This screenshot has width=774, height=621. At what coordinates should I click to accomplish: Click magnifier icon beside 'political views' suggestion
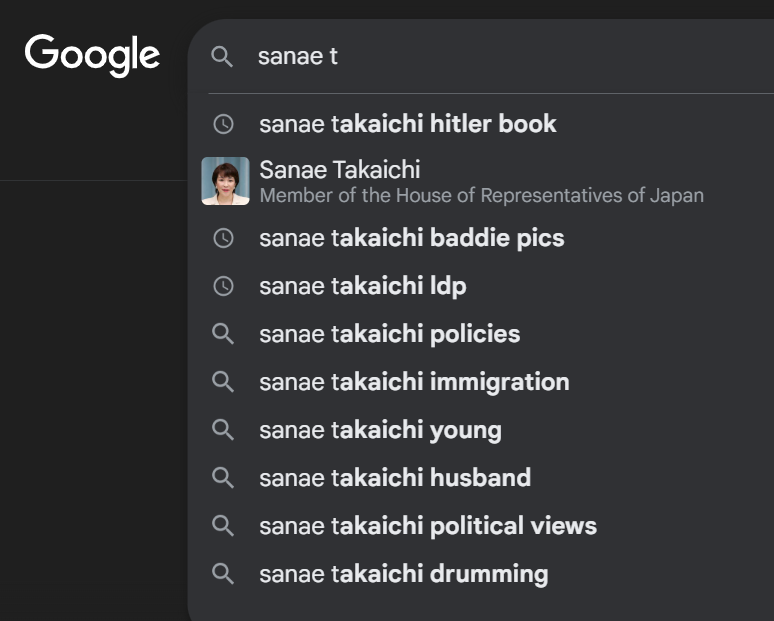click(223, 526)
